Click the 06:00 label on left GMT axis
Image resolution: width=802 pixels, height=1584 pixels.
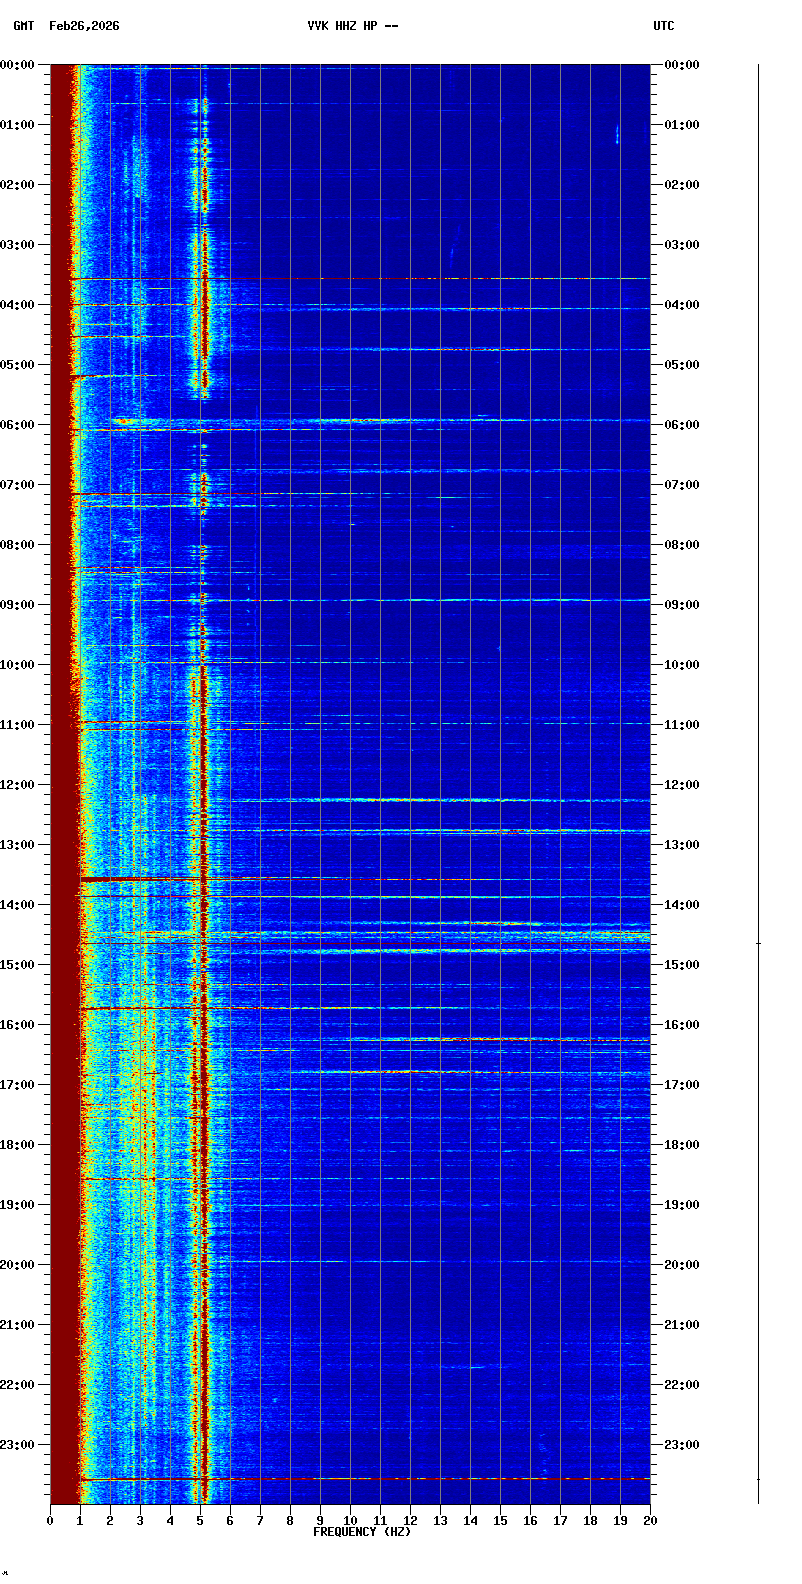tap(19, 425)
